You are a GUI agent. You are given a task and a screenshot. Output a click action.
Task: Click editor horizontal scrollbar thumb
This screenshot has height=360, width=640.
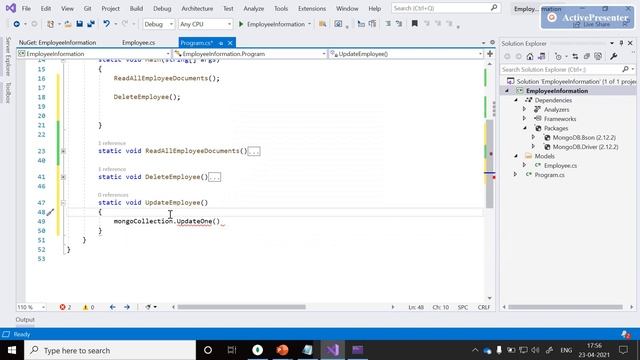click(x=241, y=307)
